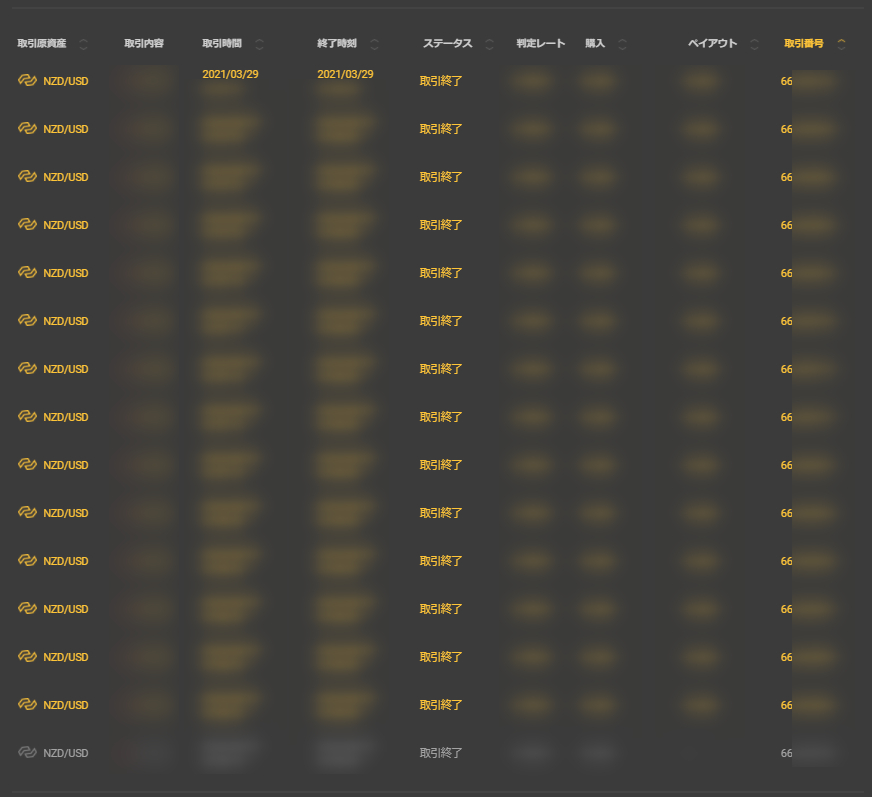This screenshot has width=872, height=797.
Task: Click the greyed-out NZD/USD pair icon
Action: (x=27, y=753)
